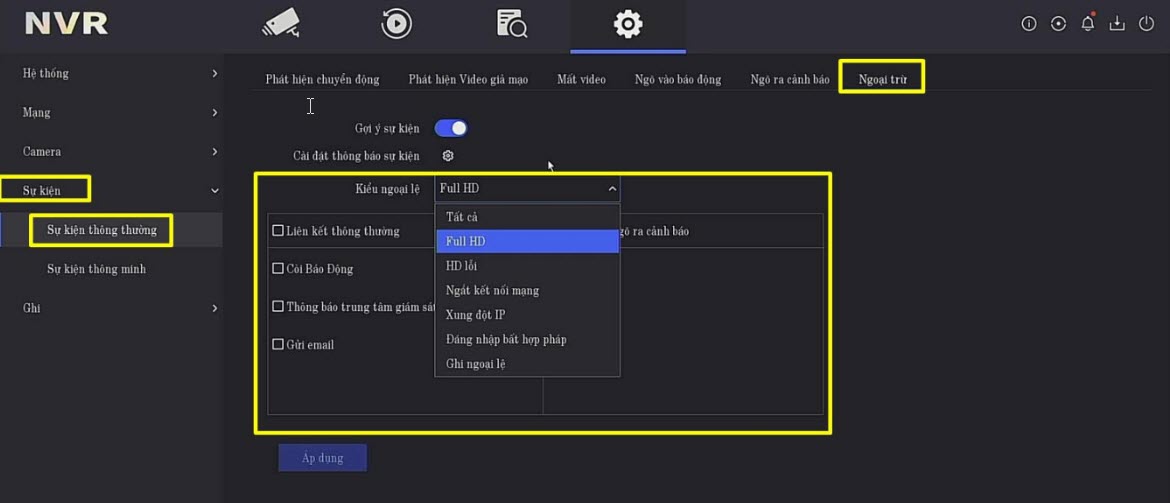The width and height of the screenshot is (1170, 503).
Task: Check the Còi Báo Động checkbox
Action: (x=279, y=269)
